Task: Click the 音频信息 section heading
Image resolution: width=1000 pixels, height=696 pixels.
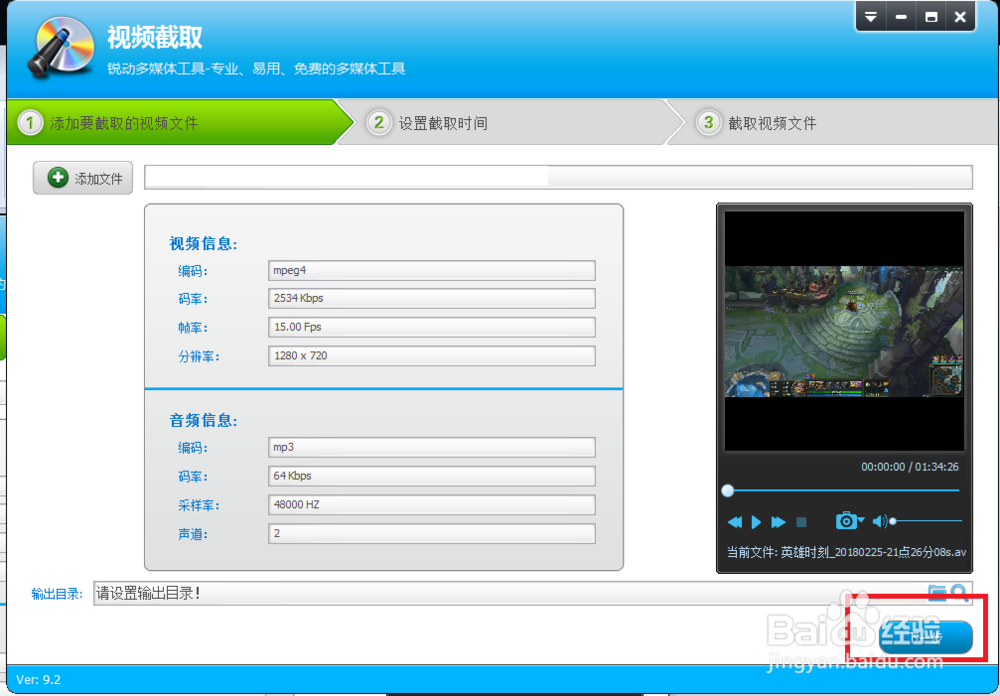Action: (203, 420)
